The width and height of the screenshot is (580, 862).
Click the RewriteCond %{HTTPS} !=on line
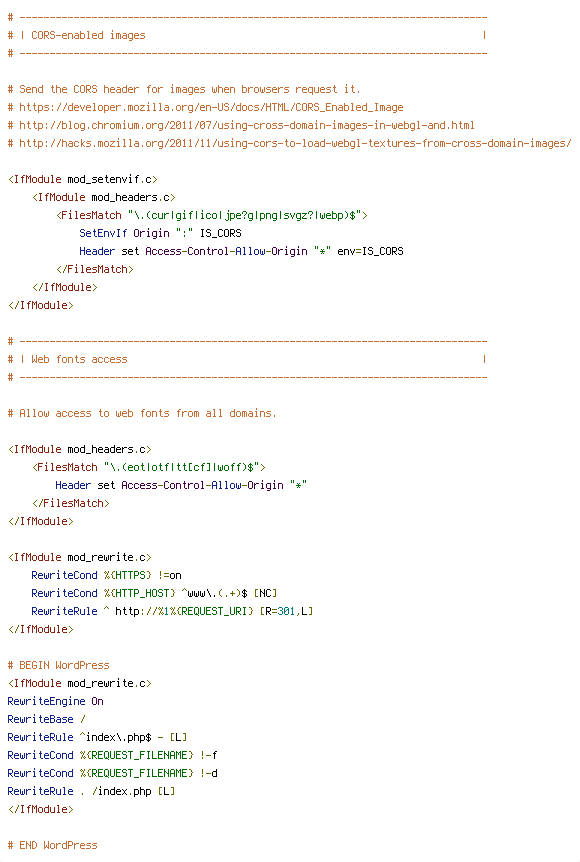point(106,576)
